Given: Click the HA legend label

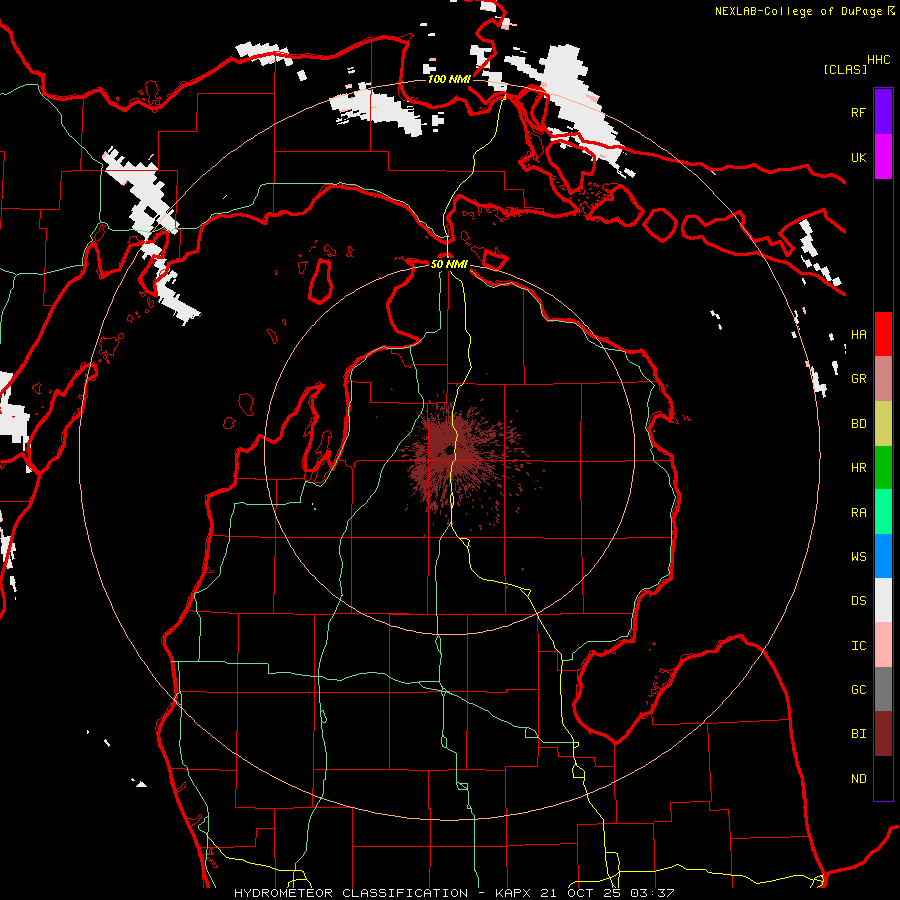Looking at the screenshot, I should [858, 335].
